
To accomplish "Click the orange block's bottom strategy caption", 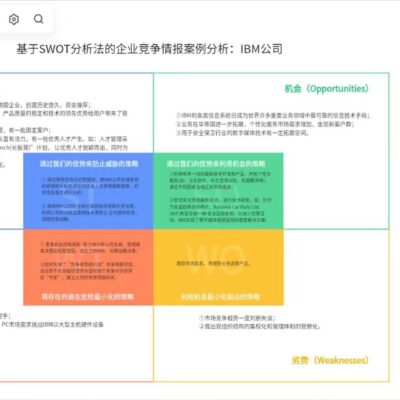I will coord(87,296).
